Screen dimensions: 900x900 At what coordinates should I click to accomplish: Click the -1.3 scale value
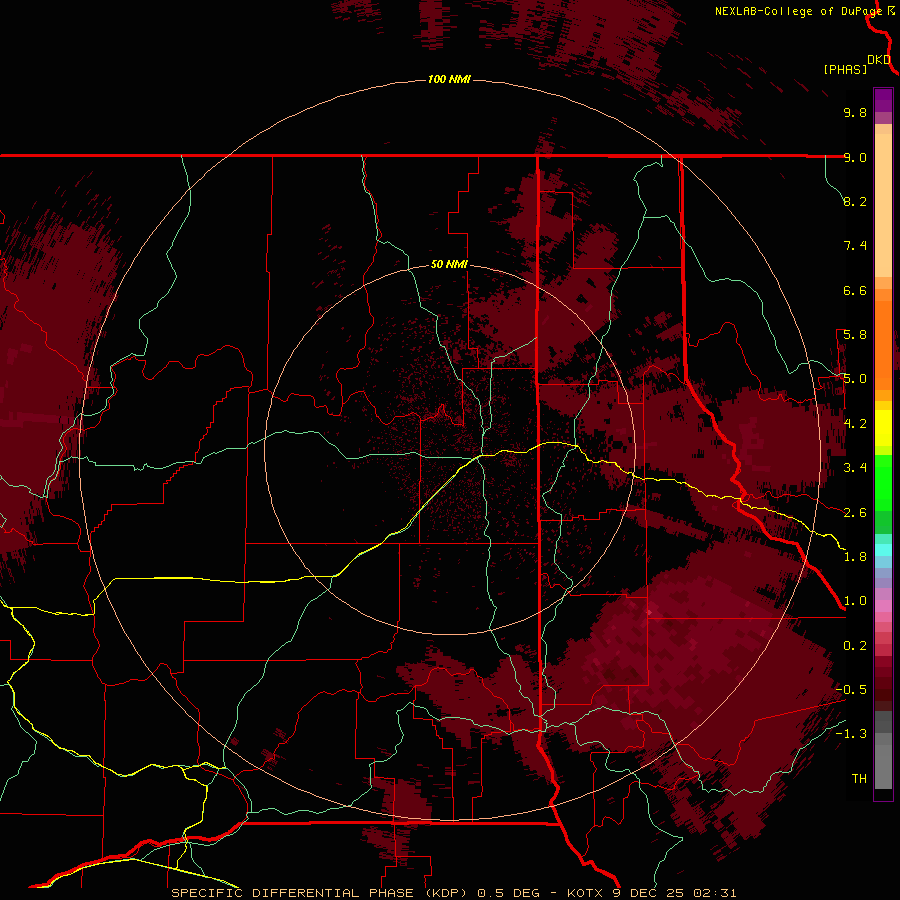[851, 734]
